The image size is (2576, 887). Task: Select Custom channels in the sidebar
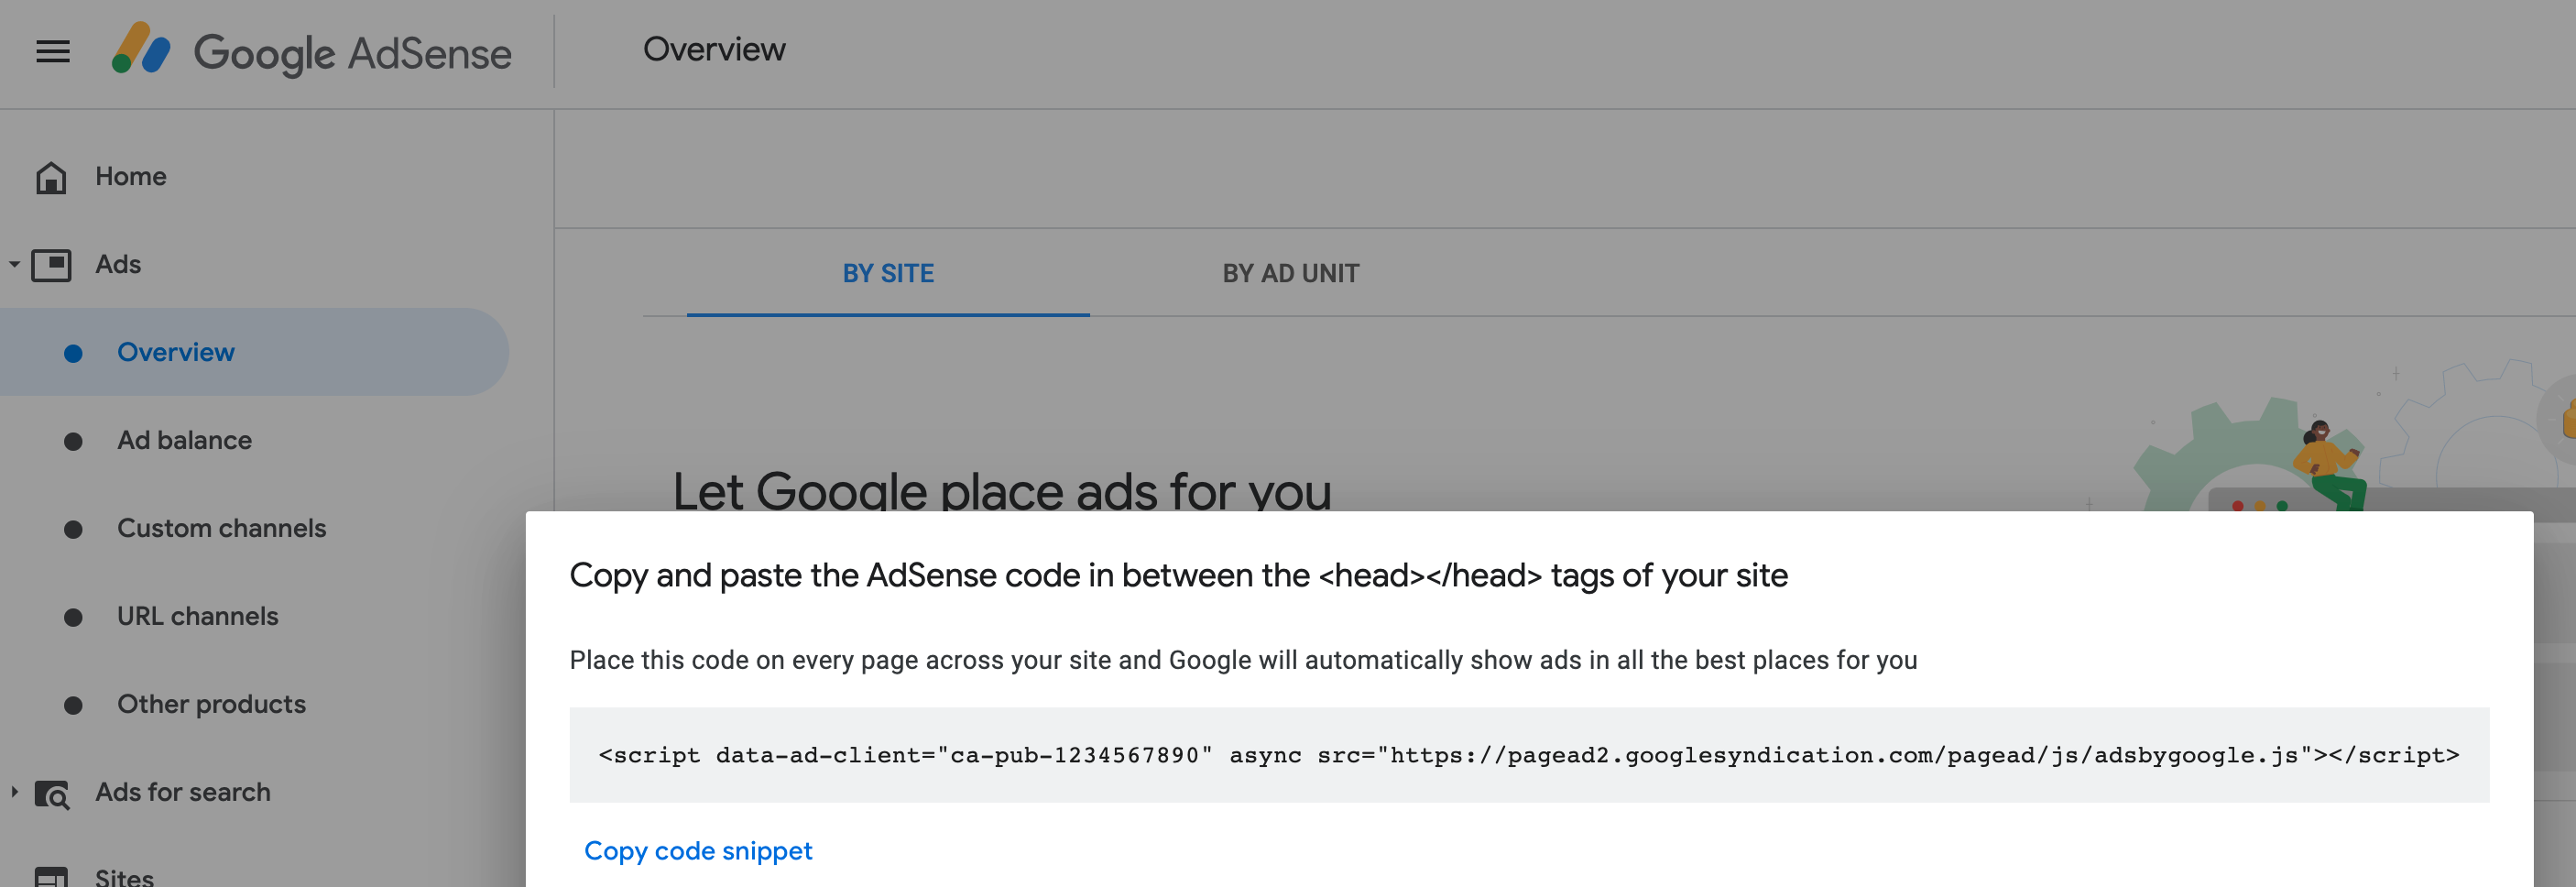click(223, 528)
